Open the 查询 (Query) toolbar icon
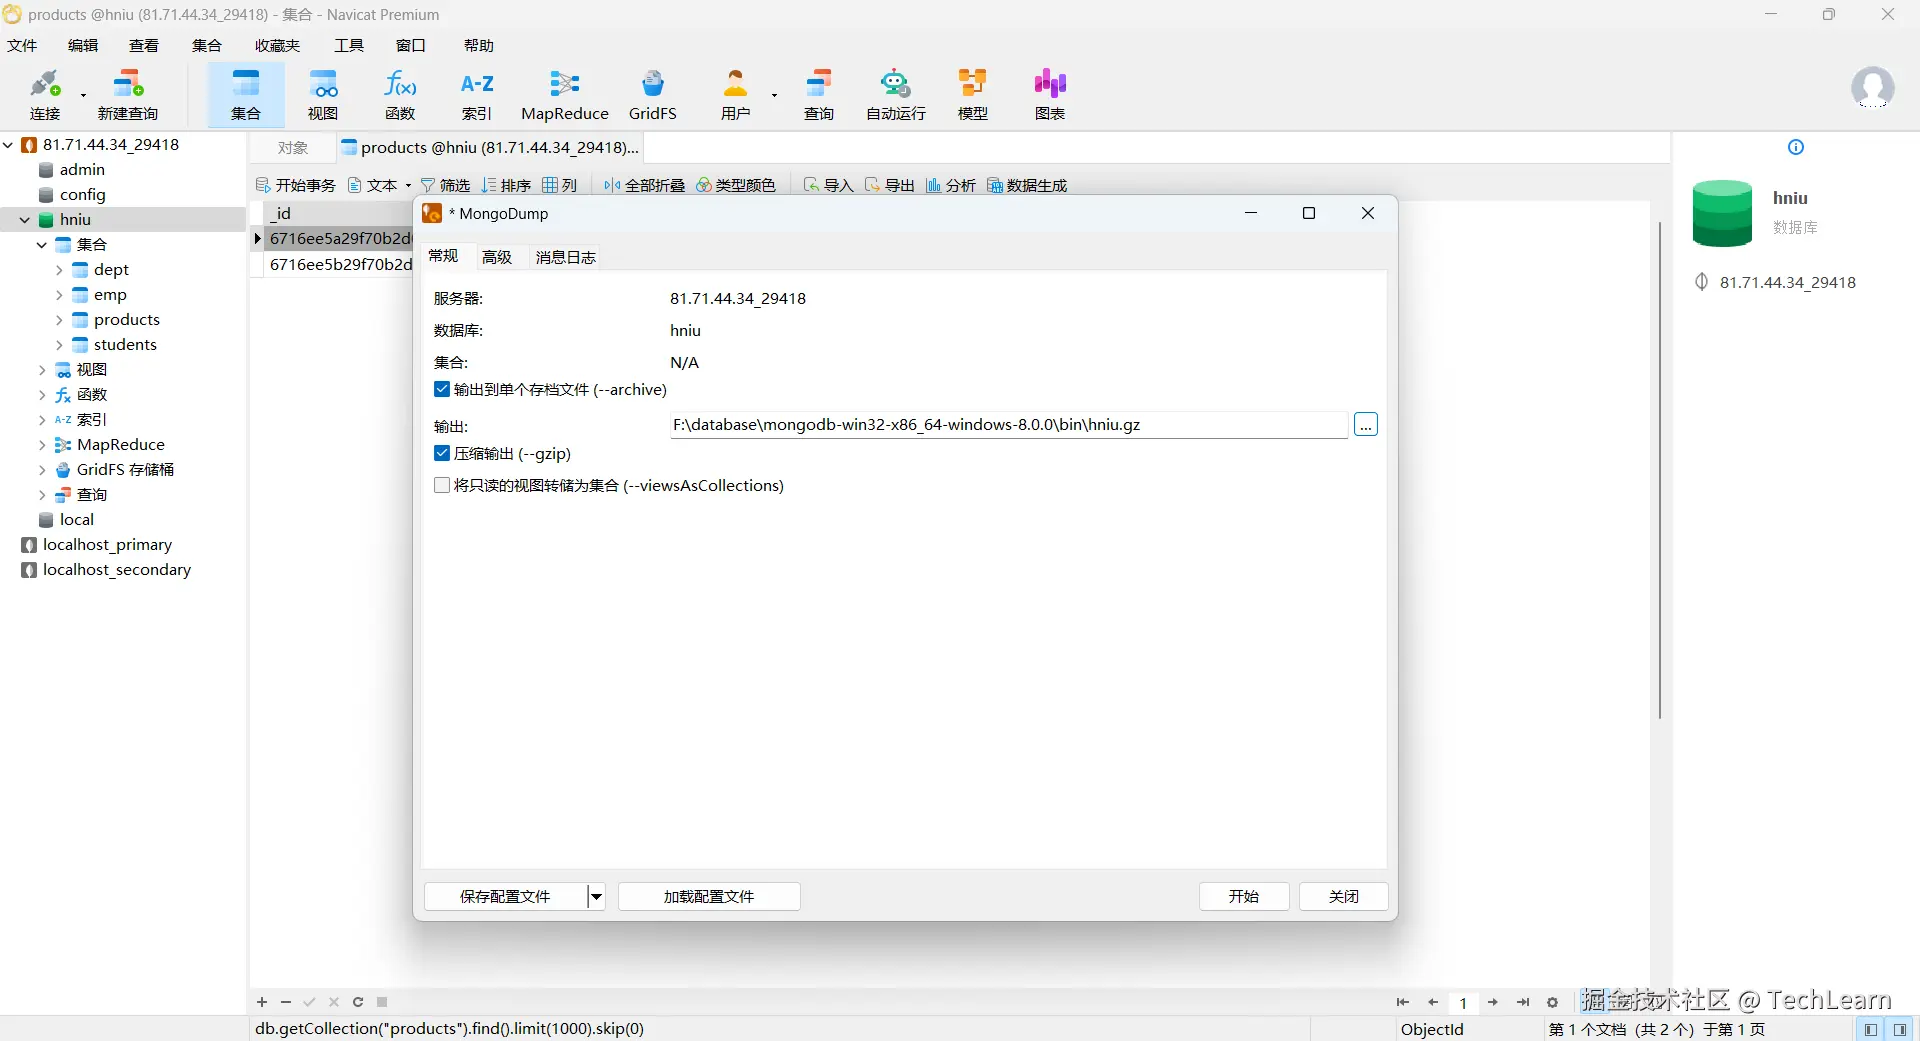The height and width of the screenshot is (1041, 1920). pos(819,95)
